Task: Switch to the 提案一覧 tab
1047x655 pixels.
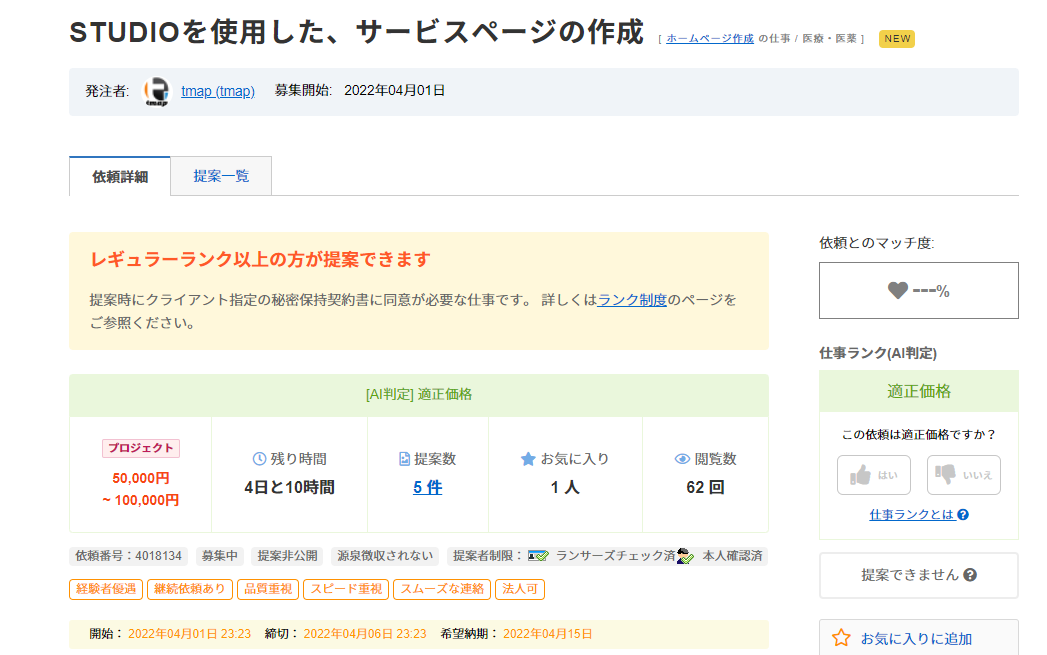Action: point(221,176)
